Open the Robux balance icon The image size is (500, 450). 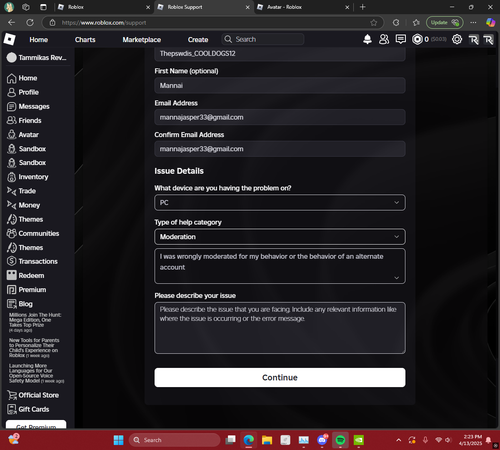click(x=417, y=39)
